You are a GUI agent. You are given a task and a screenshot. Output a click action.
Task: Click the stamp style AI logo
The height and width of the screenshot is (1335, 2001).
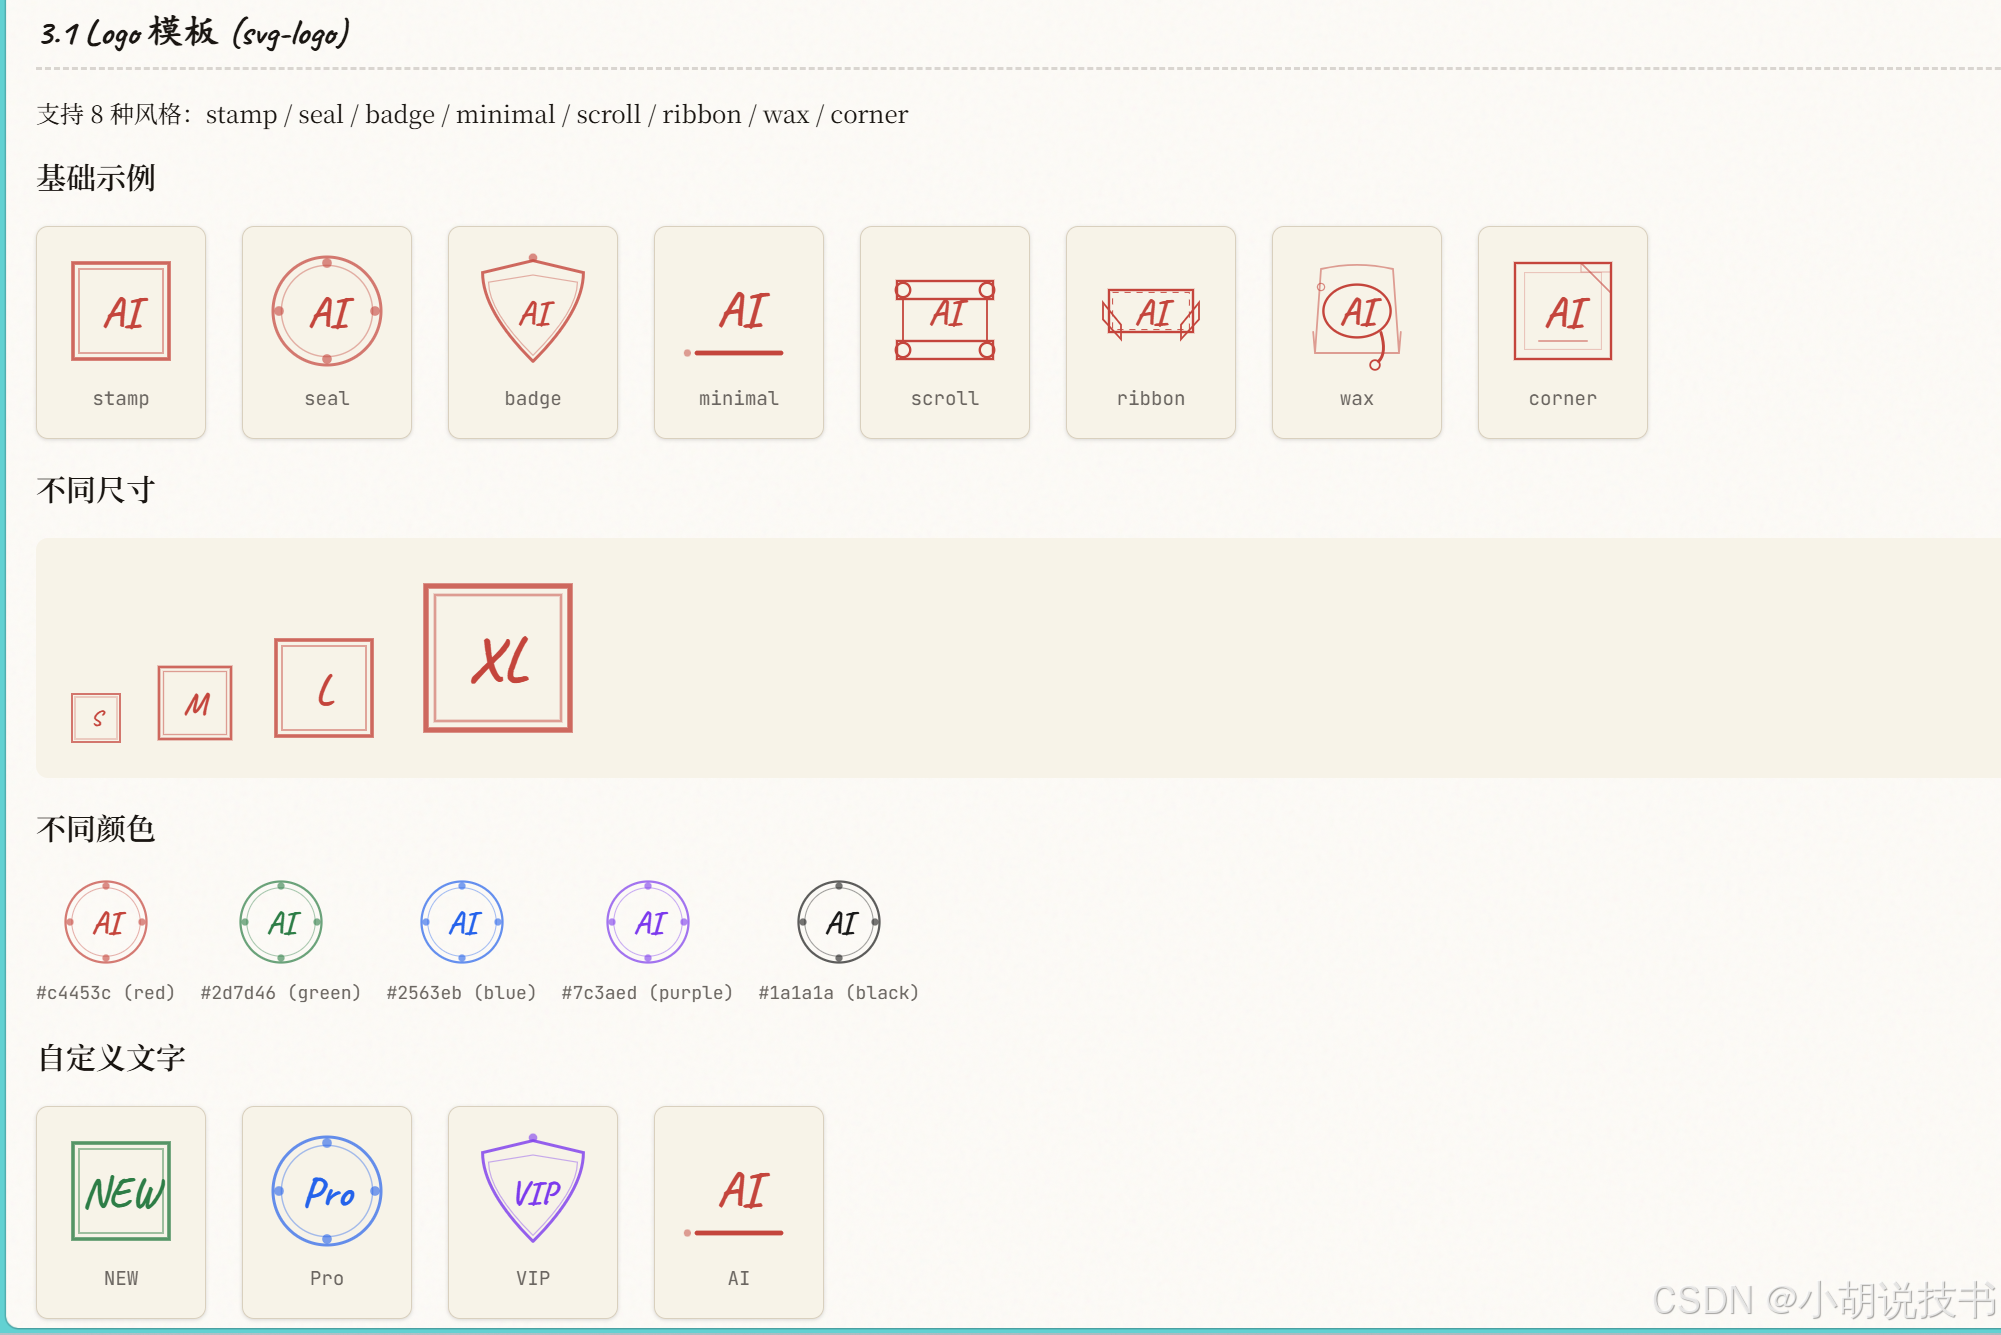[x=121, y=311]
